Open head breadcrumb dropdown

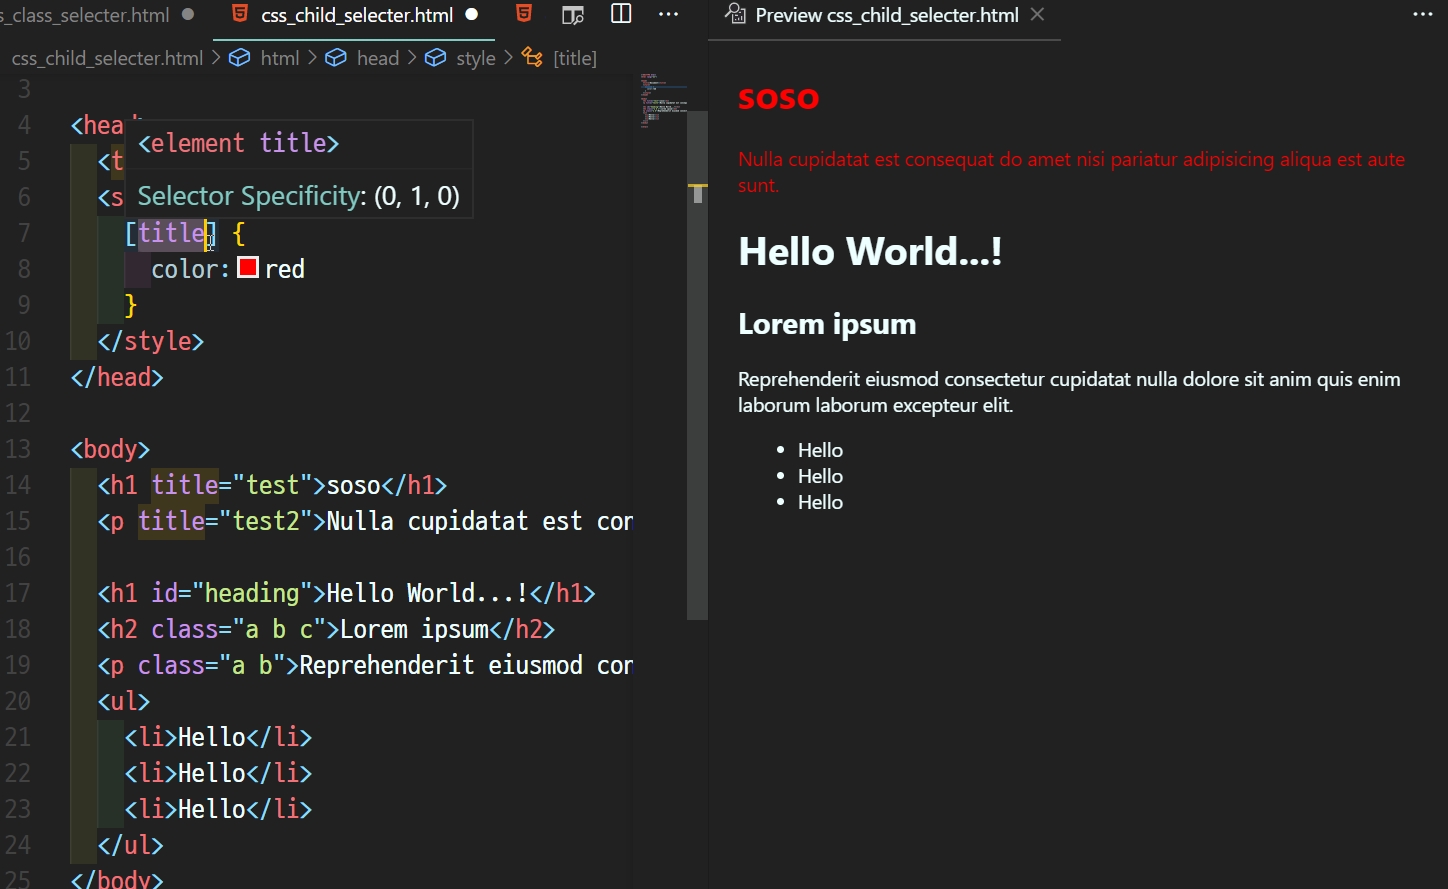(378, 58)
